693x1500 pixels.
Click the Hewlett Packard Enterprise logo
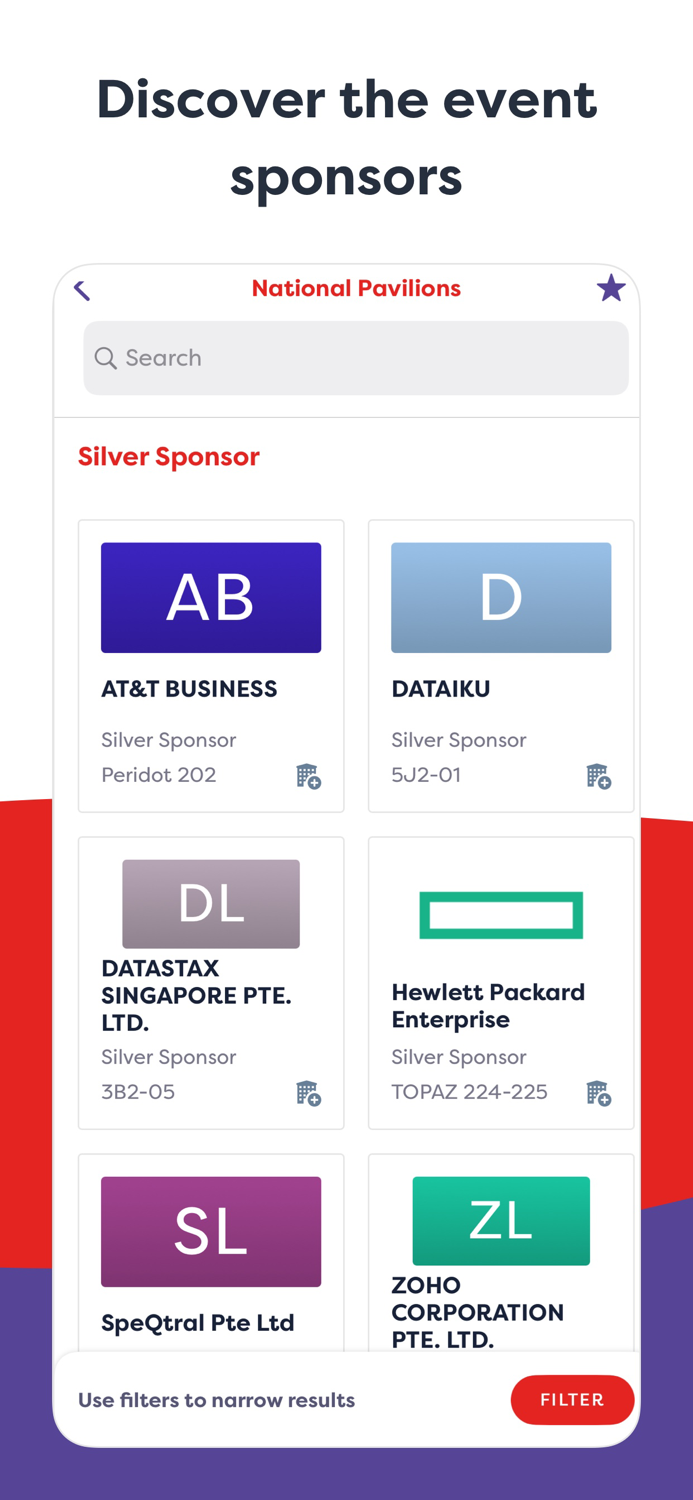tap(501, 914)
